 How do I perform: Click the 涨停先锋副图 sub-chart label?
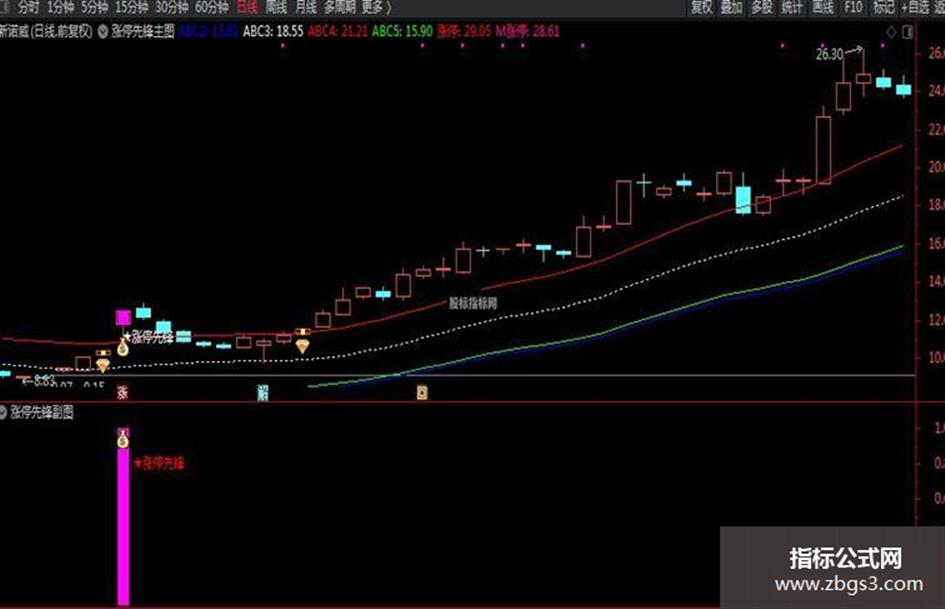coord(42,412)
